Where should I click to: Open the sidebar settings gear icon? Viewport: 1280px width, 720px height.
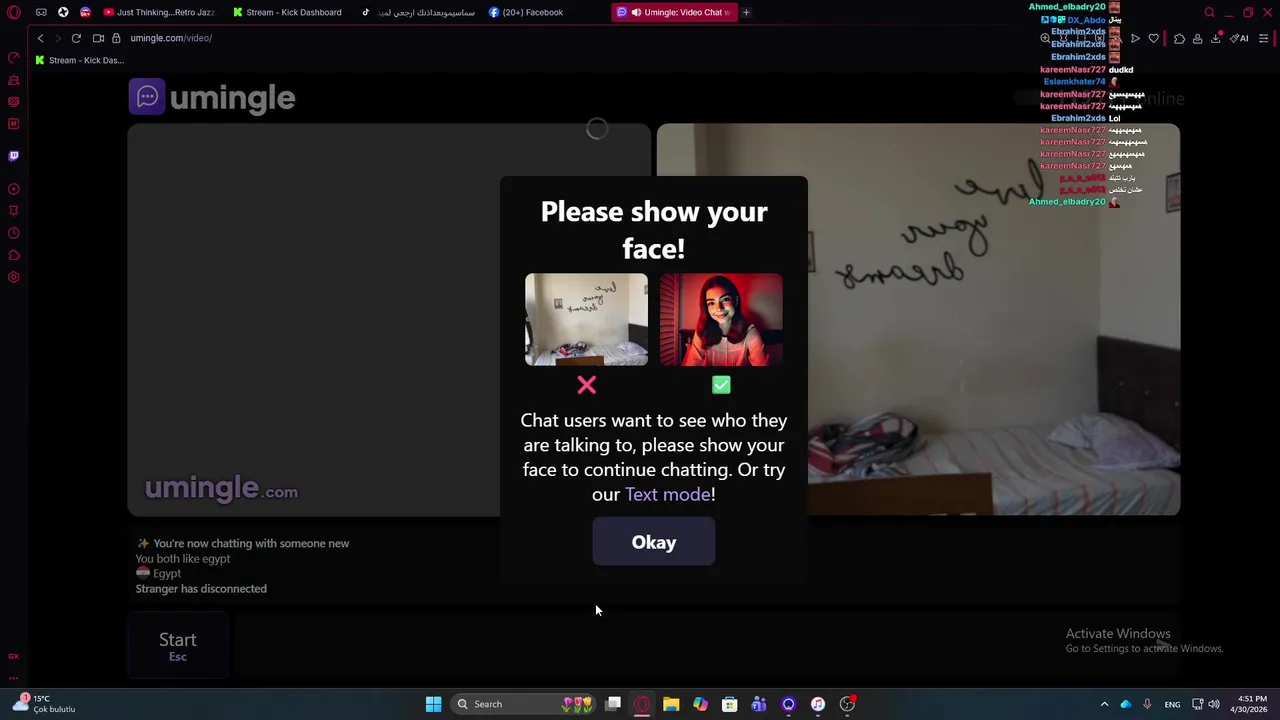tap(14, 277)
